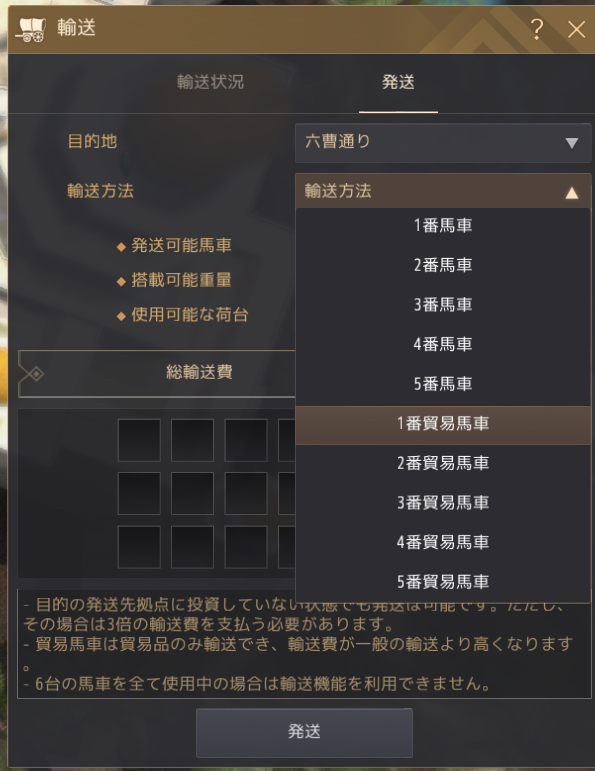
Task: Choose 1番馬車 from the list
Action: (443, 226)
